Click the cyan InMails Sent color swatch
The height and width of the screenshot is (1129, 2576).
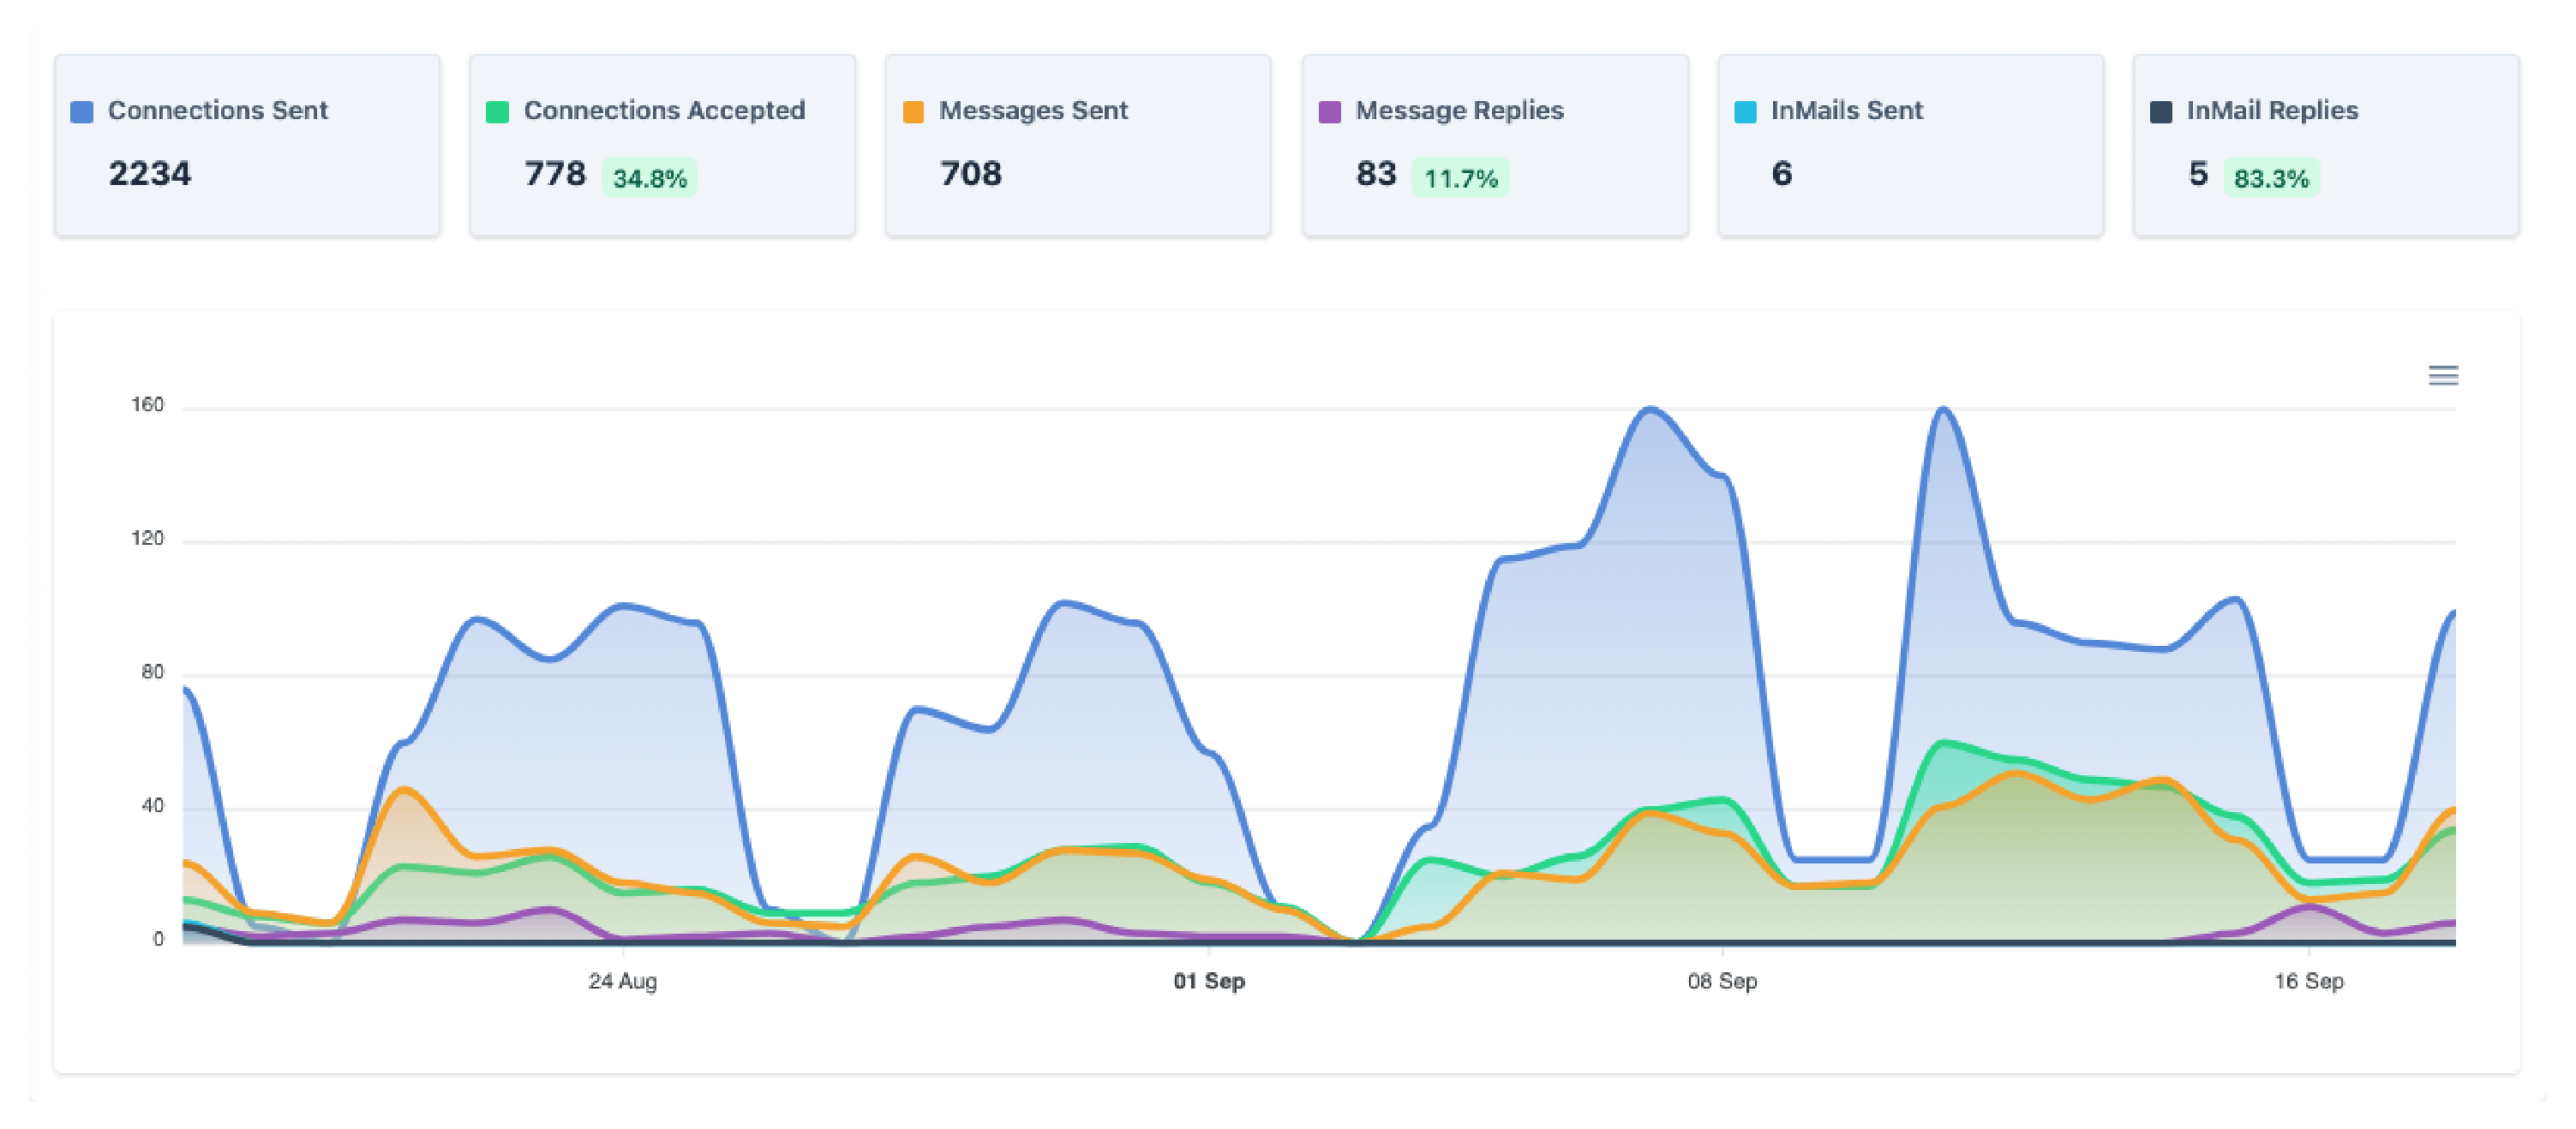[x=1745, y=112]
